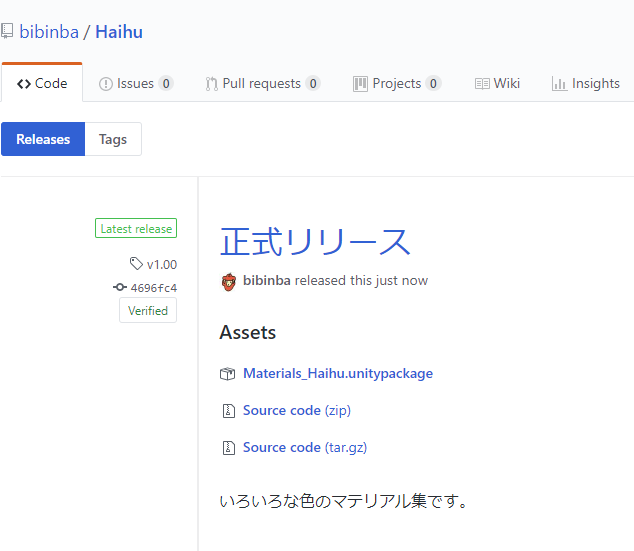Open bibinba author profile link

tap(266, 280)
